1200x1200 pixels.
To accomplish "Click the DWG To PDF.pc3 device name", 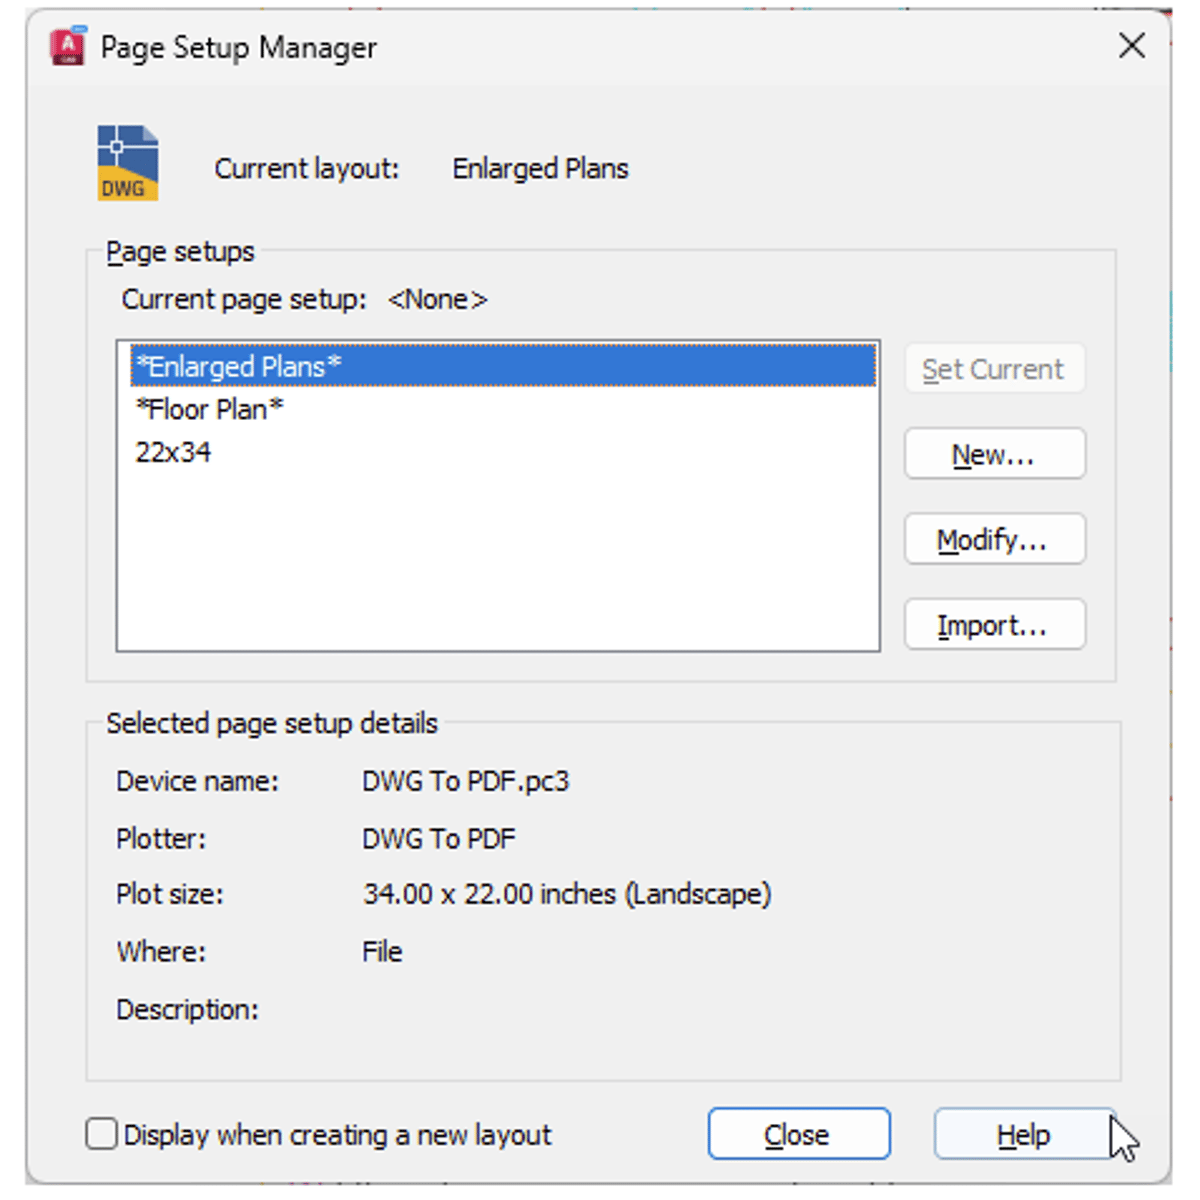I will click(x=465, y=781).
